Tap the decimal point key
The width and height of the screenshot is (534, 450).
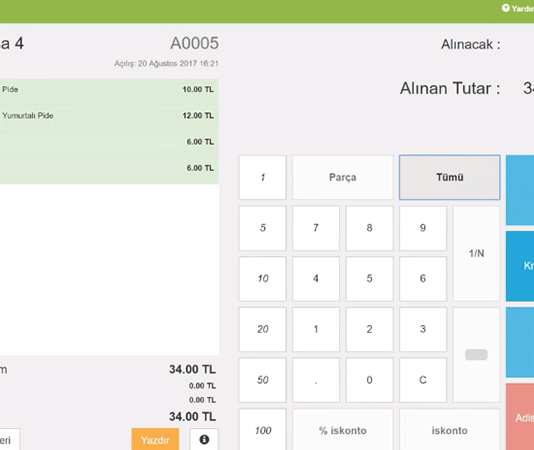(316, 380)
